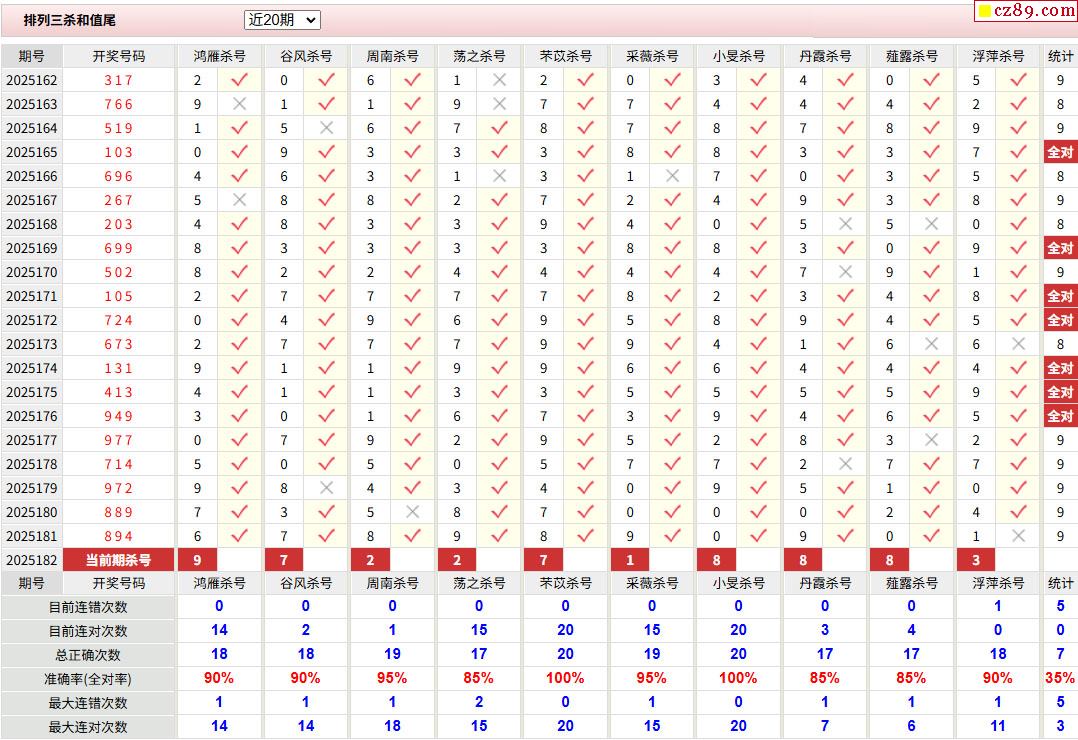Click the red kill number 9 under 鸿雁杀号 for period 2025182
1078x740 pixels.
[x=198, y=560]
